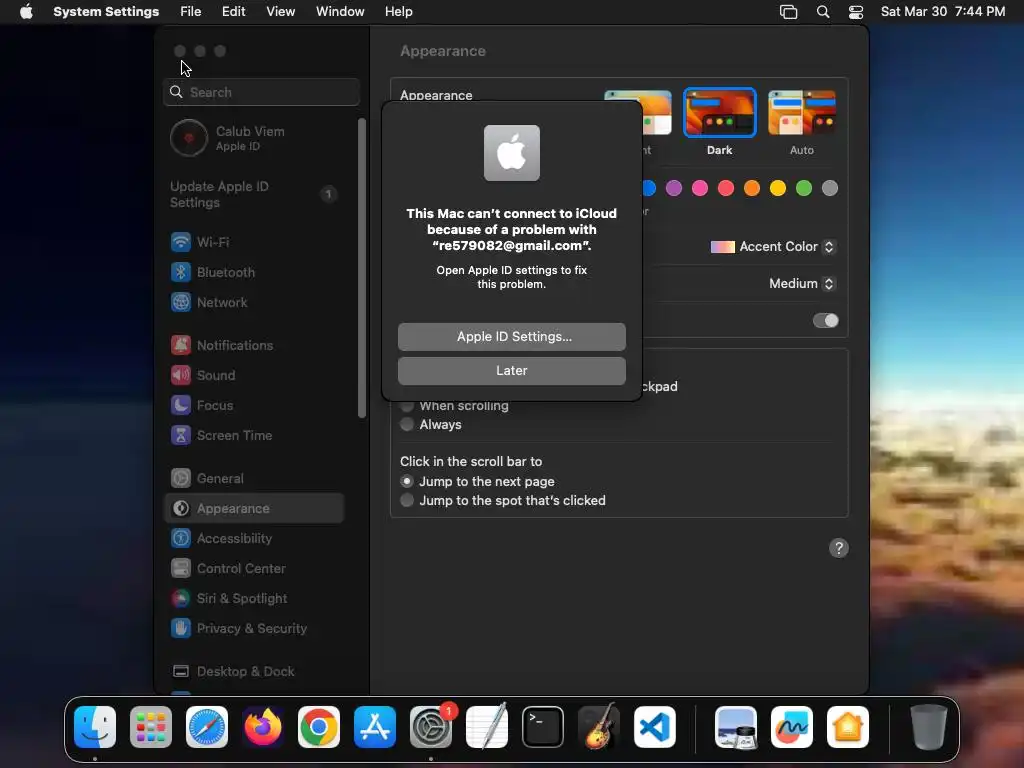Screen dimensions: 1024x768
Task: Open the View menu
Action: pos(281,12)
